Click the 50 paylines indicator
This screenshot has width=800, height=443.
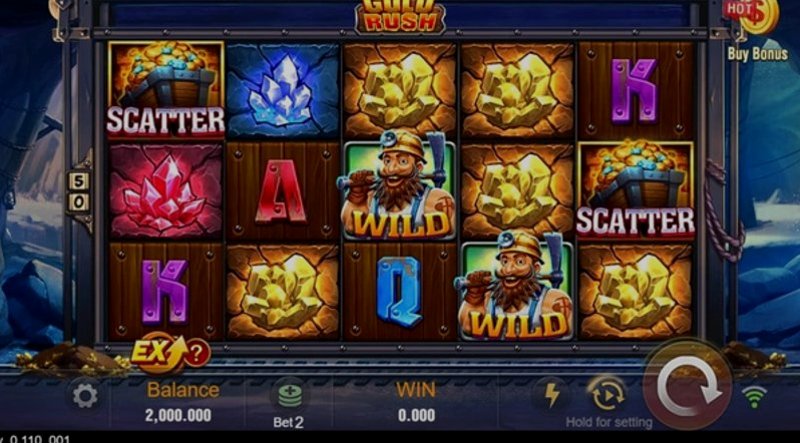pyautogui.click(x=79, y=191)
